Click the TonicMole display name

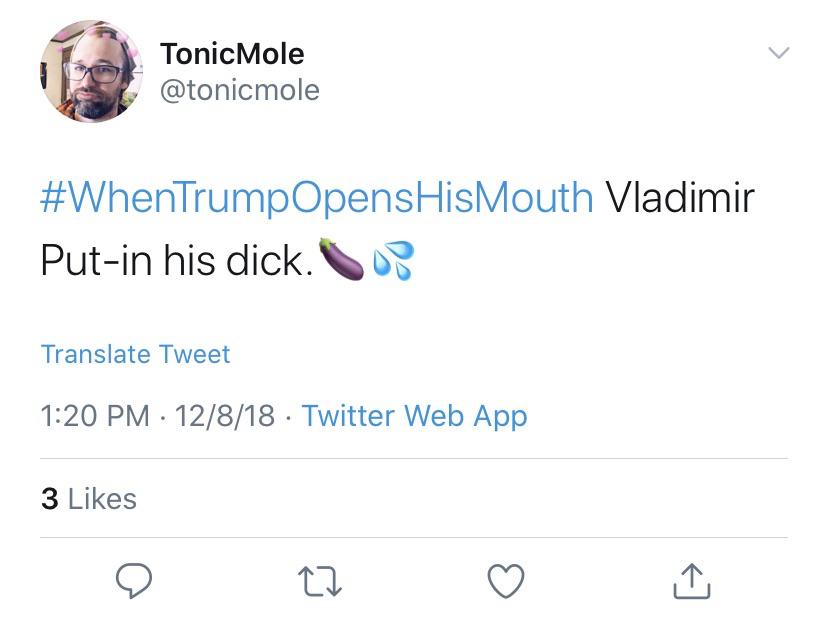pyautogui.click(x=231, y=53)
